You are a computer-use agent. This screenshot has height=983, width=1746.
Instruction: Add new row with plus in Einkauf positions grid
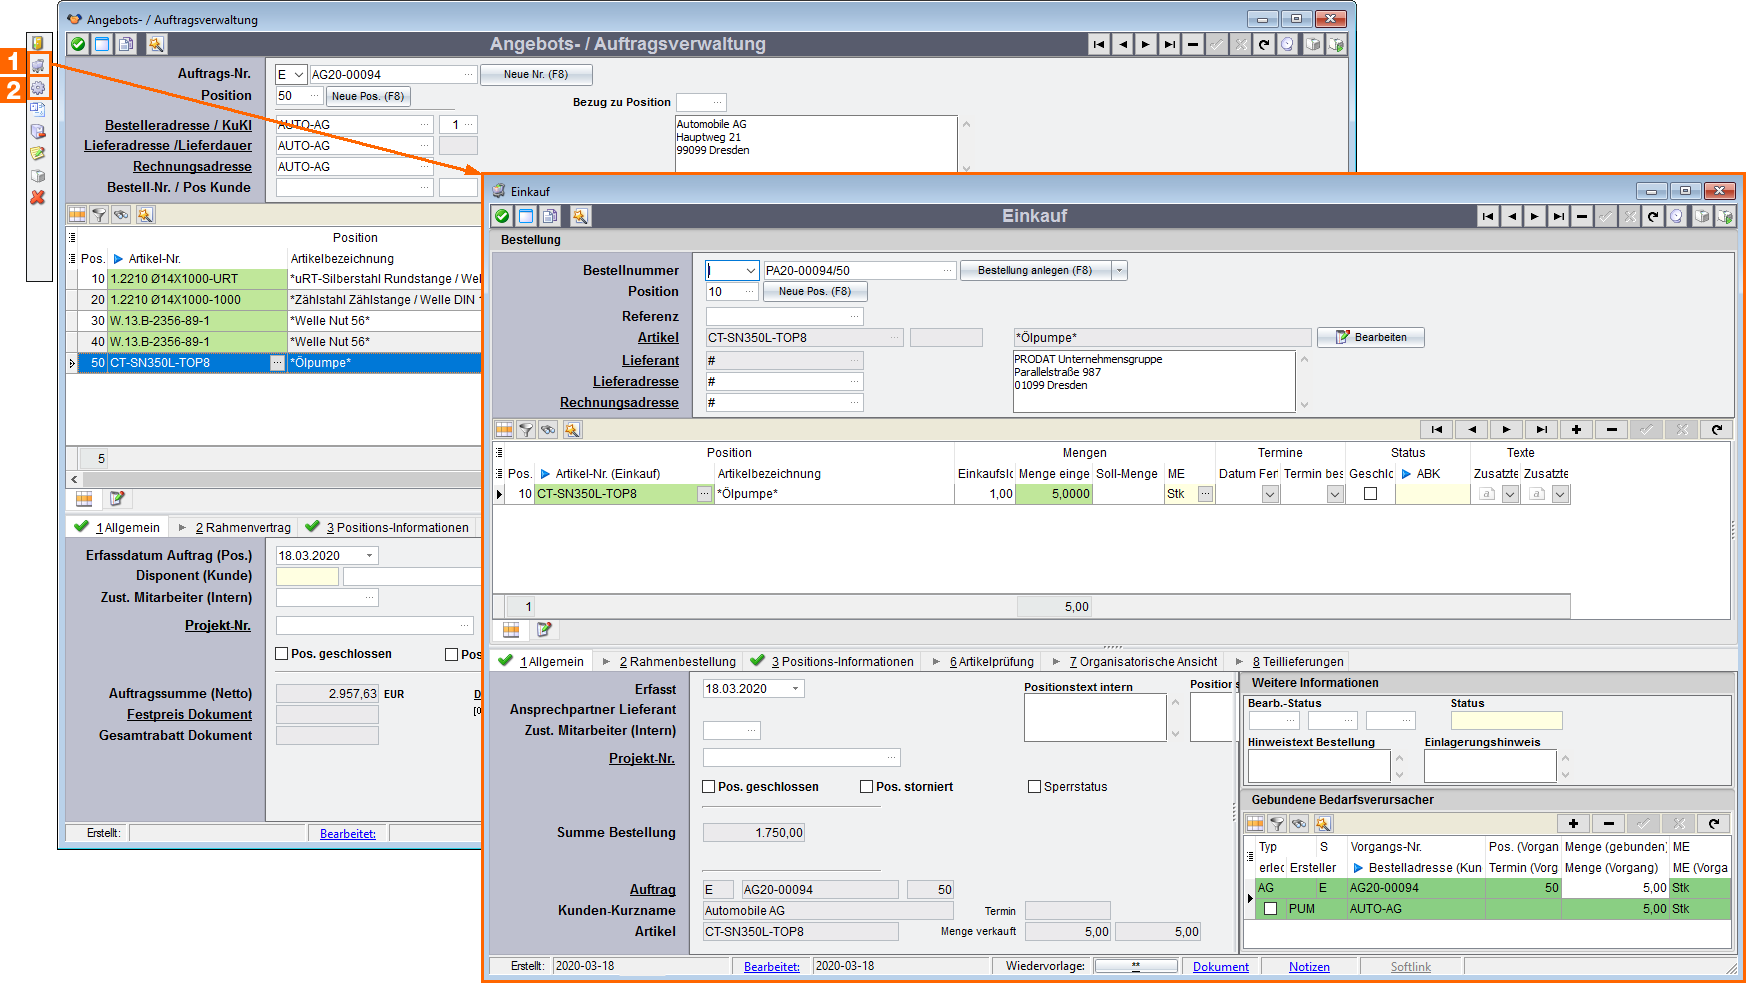pyautogui.click(x=1576, y=430)
